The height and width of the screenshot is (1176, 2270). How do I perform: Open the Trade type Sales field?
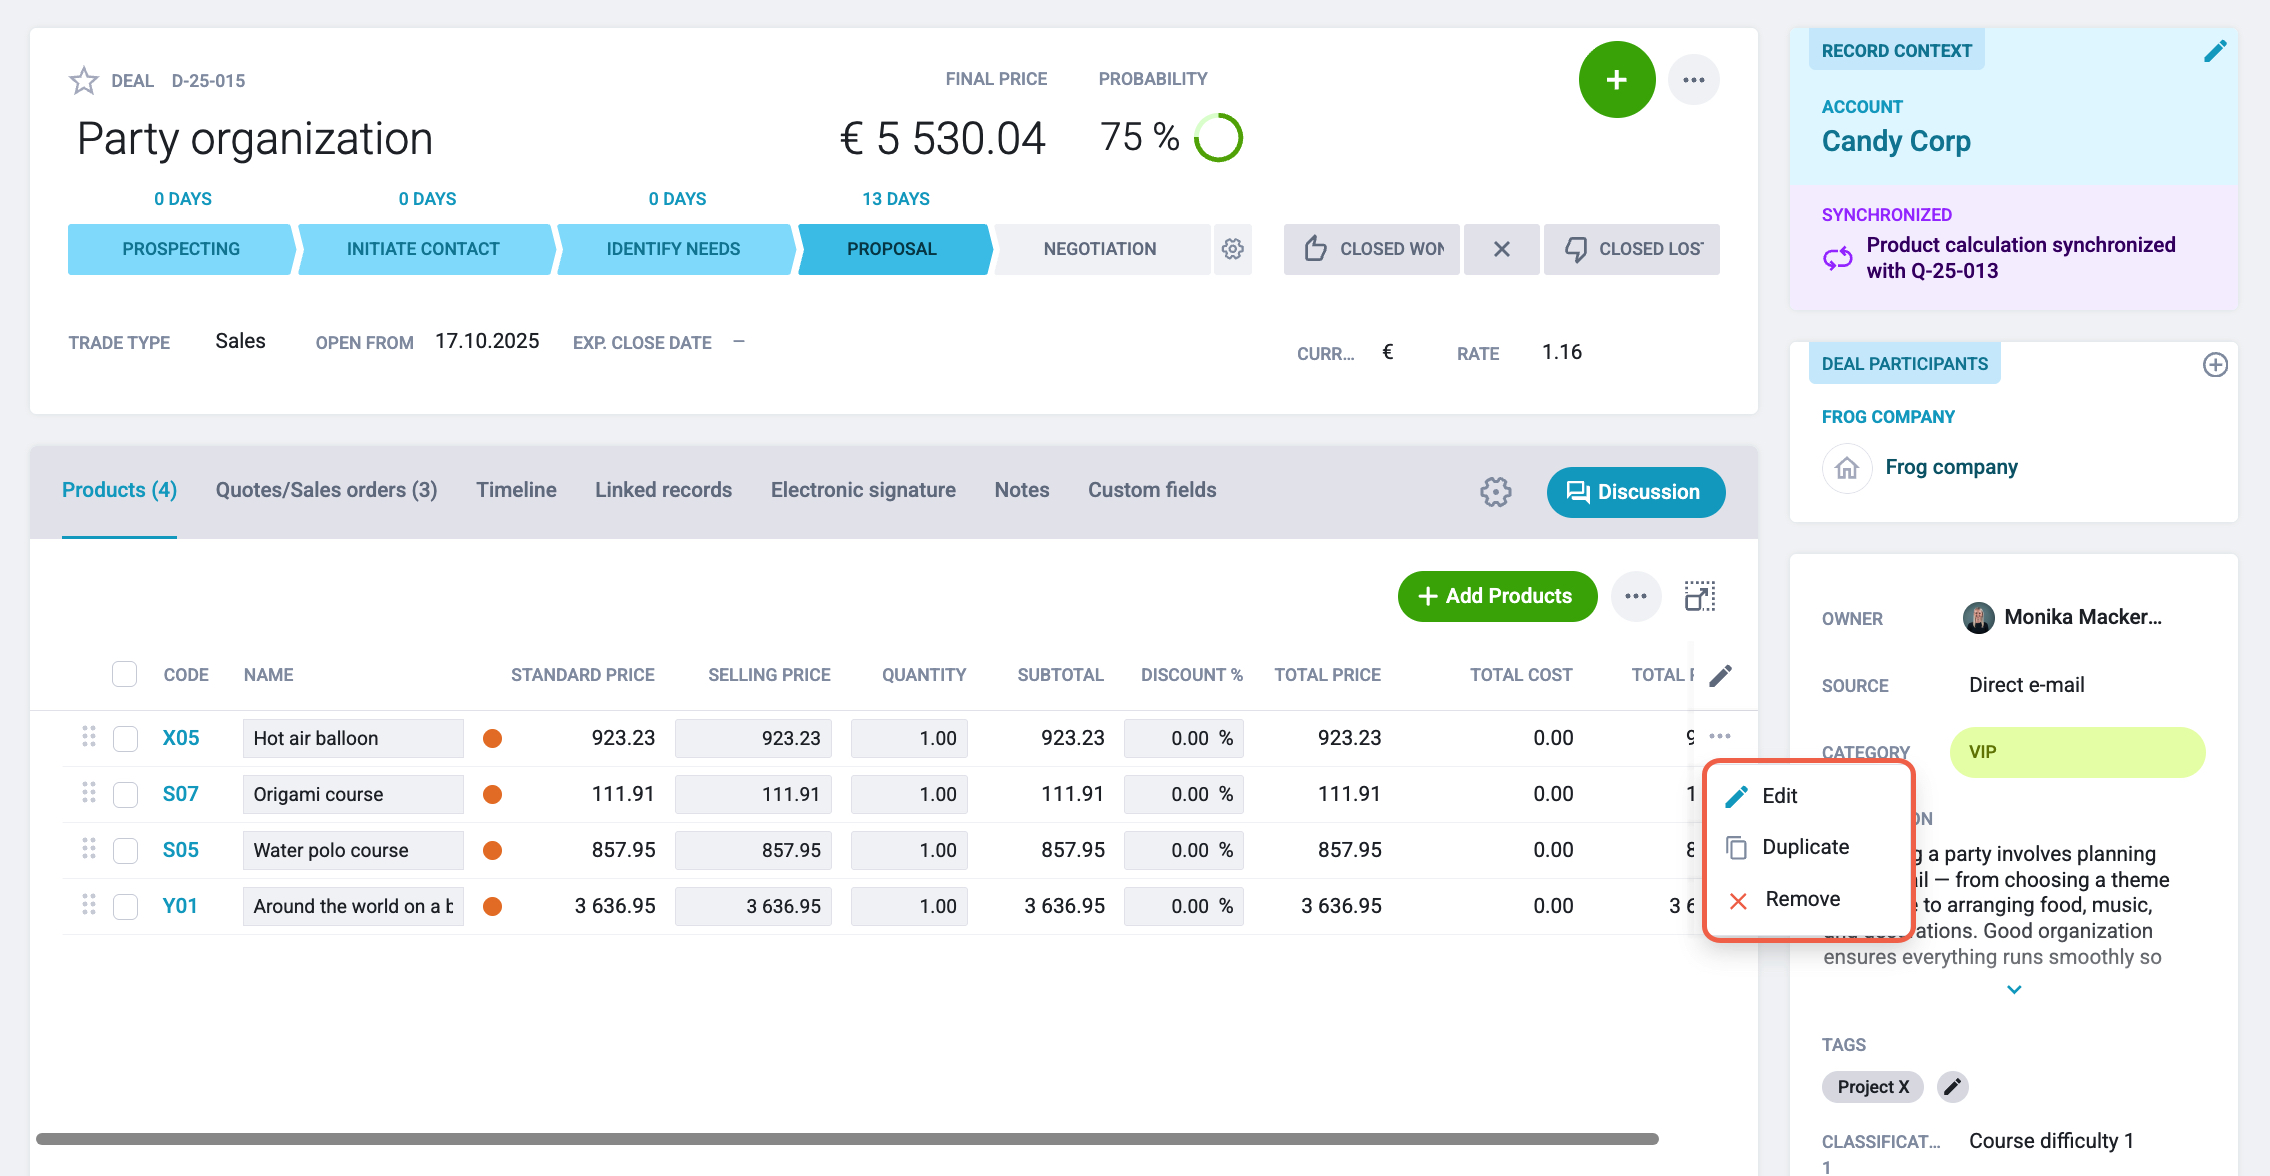(240, 341)
